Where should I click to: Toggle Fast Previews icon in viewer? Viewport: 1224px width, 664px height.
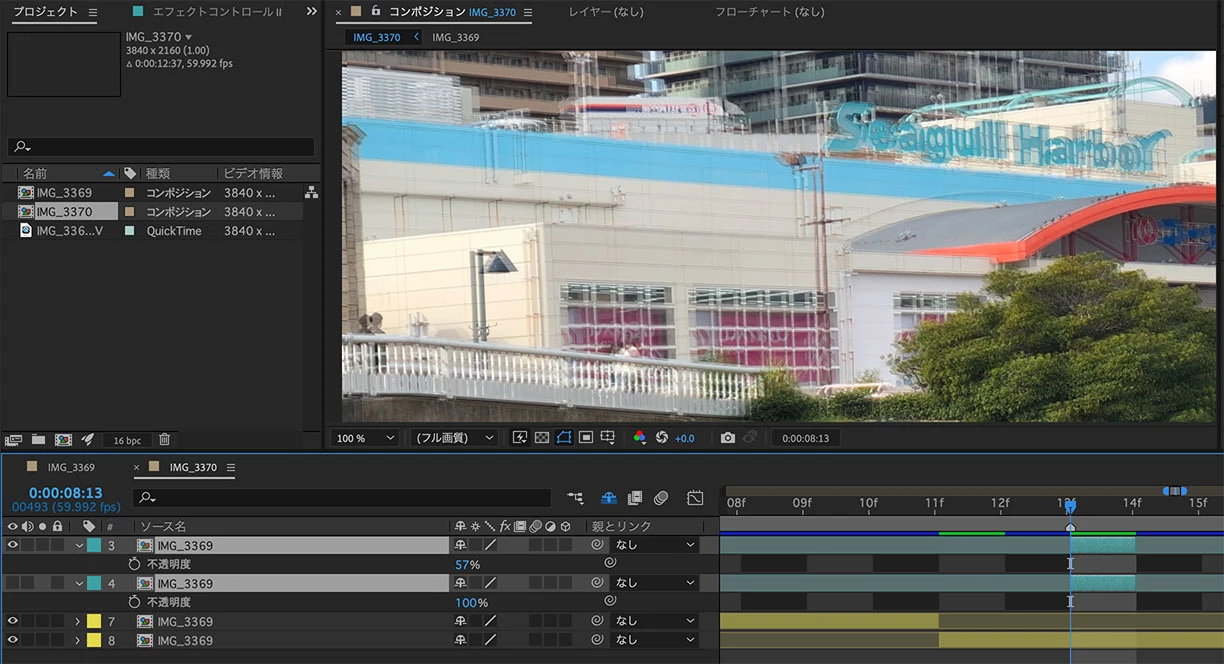[x=520, y=438]
